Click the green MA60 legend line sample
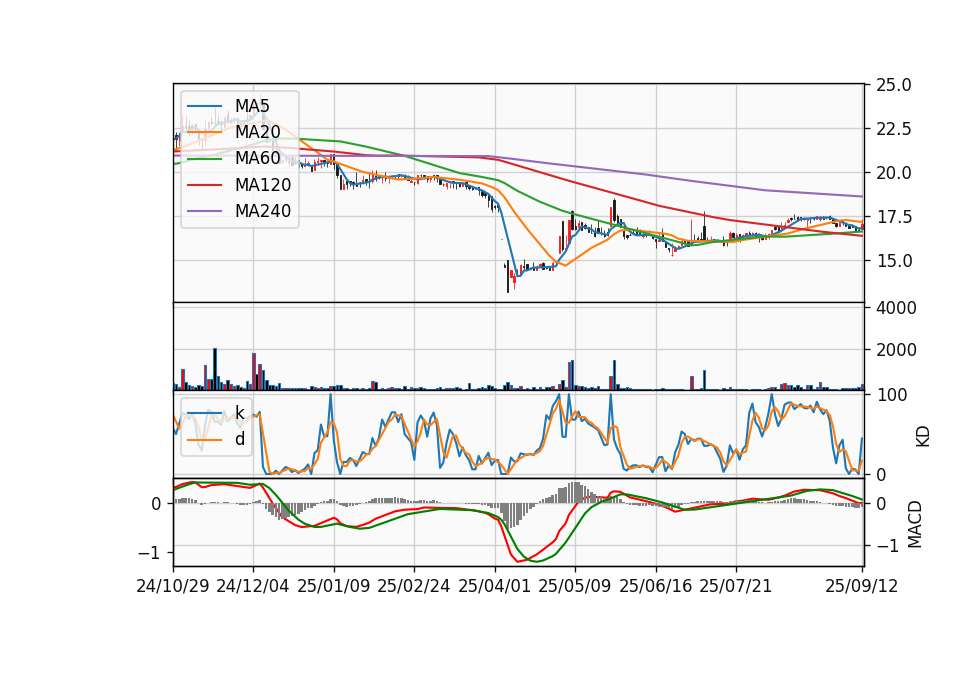The image size is (960, 690). (204, 159)
